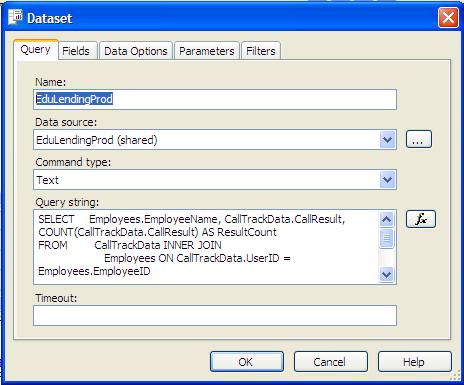The width and height of the screenshot is (464, 385).
Task: Open the expression editor fx button
Action: 421,219
